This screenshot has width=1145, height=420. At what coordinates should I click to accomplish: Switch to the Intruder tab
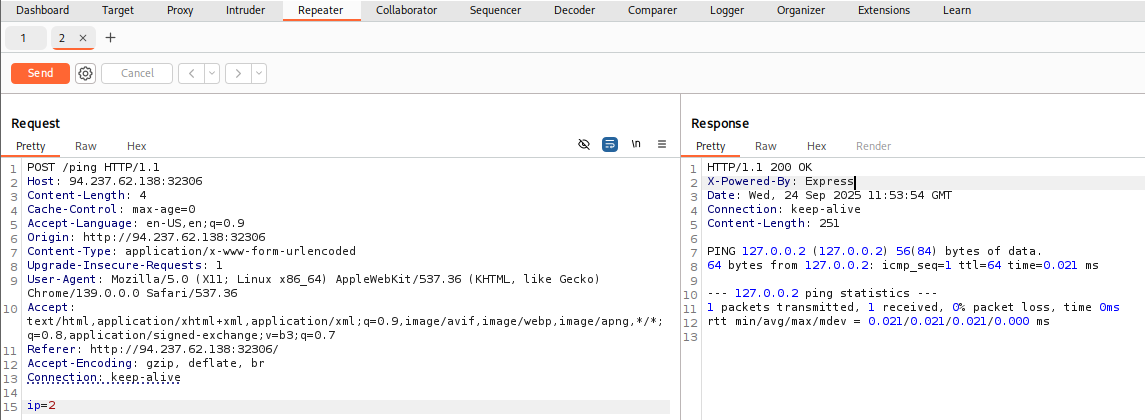[x=245, y=10]
